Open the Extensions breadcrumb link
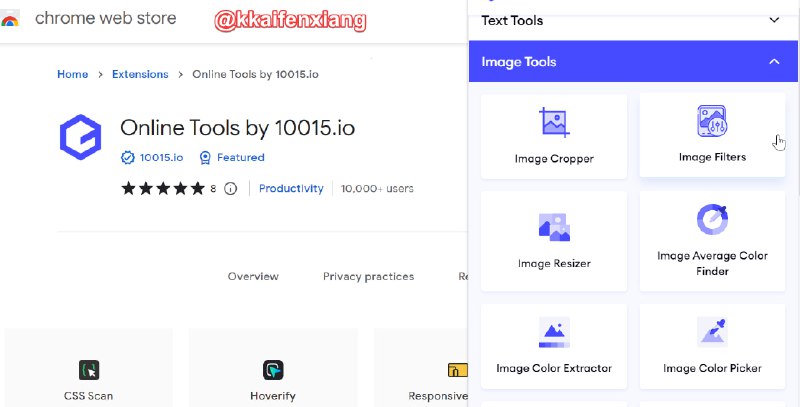 tap(140, 74)
